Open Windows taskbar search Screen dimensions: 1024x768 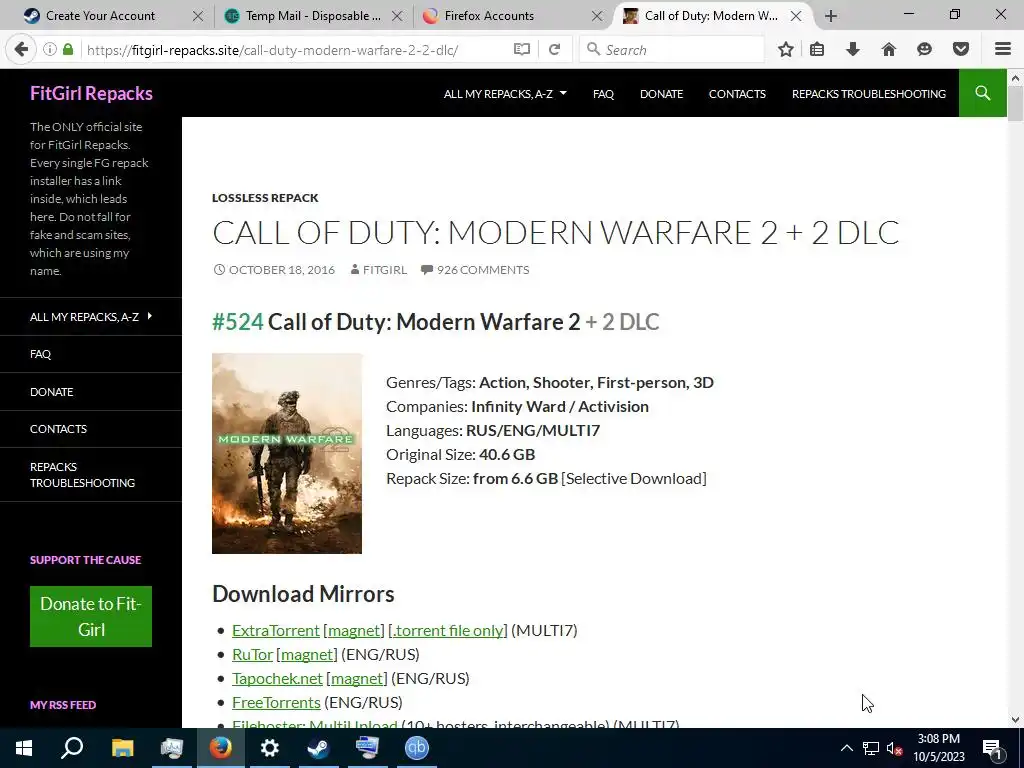point(72,748)
